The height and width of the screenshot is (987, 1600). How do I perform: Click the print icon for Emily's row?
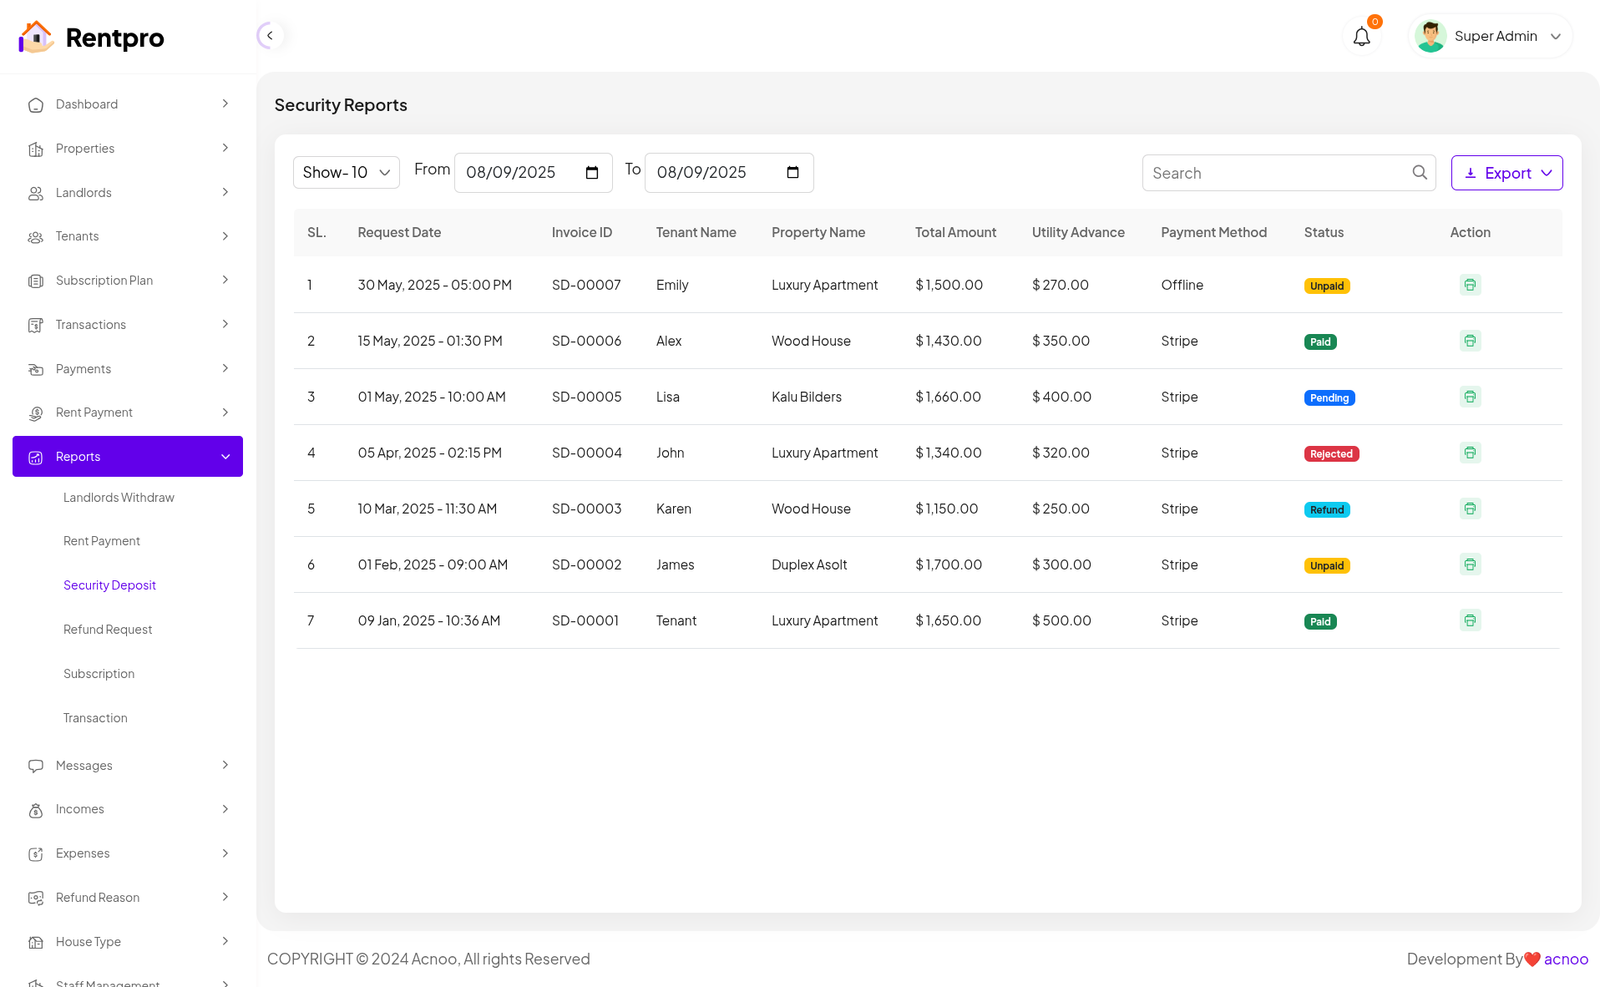click(1469, 285)
